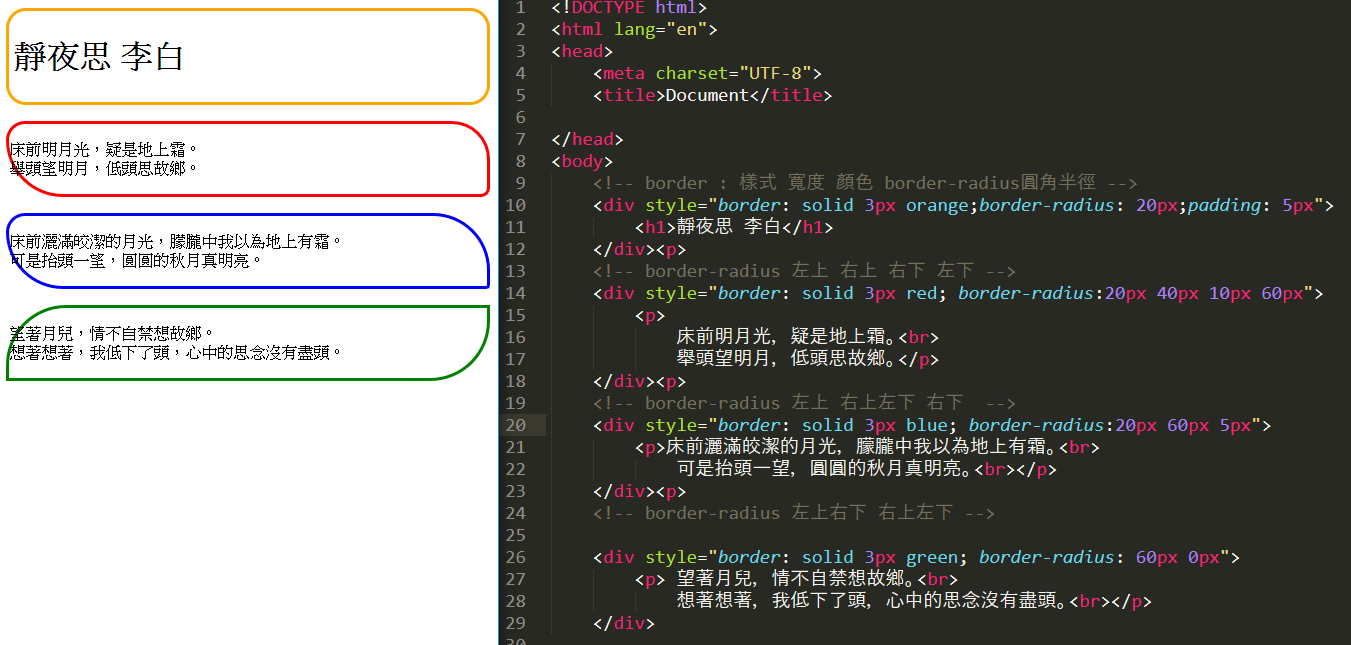
Task: Click the opening body tag on line 8
Action: click(x=582, y=161)
